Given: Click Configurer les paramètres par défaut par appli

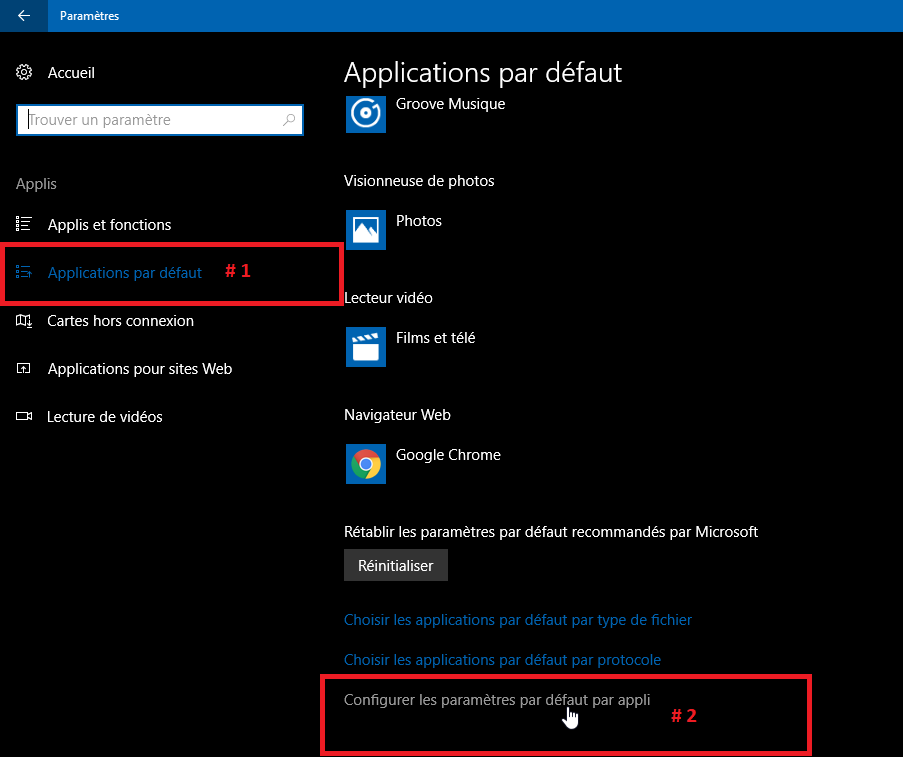Looking at the screenshot, I should (x=496, y=700).
